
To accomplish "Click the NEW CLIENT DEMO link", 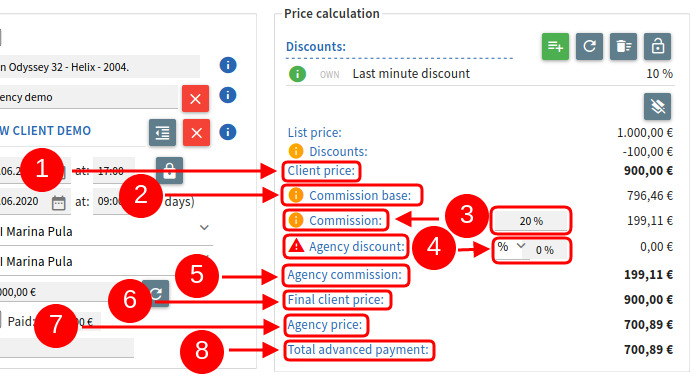I will click(x=45, y=130).
